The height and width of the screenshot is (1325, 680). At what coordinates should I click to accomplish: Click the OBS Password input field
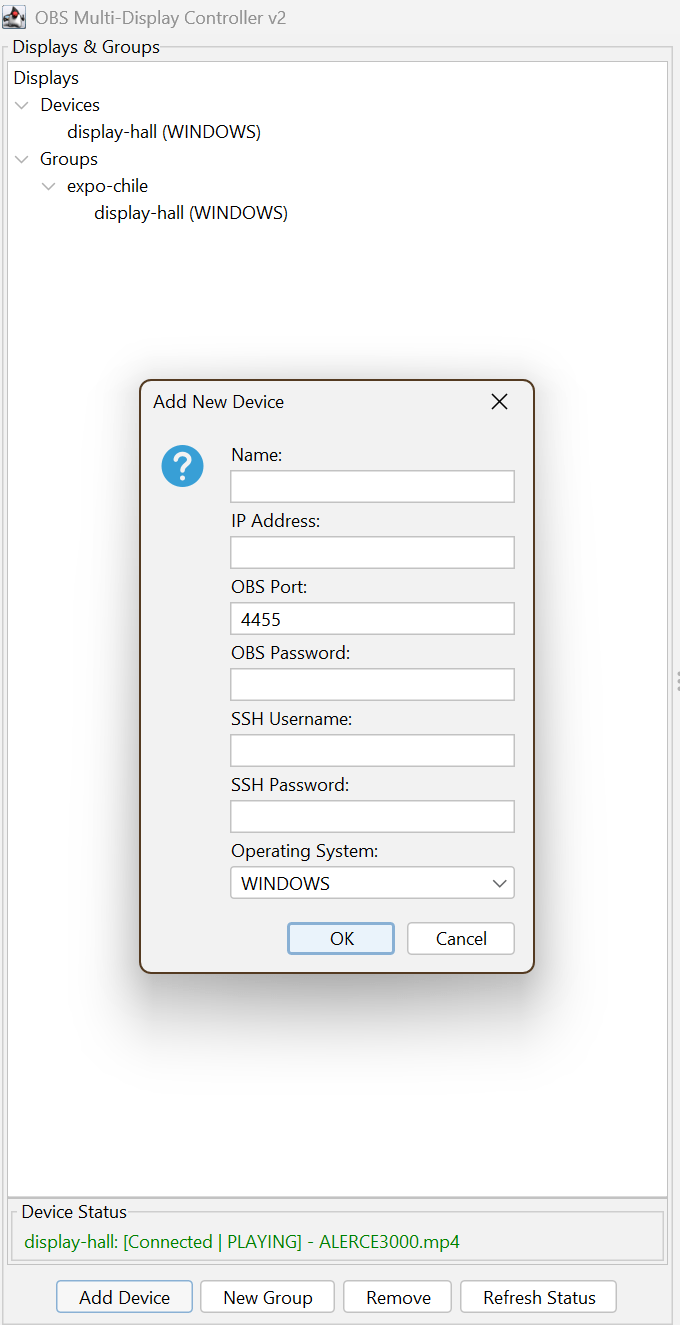point(372,685)
